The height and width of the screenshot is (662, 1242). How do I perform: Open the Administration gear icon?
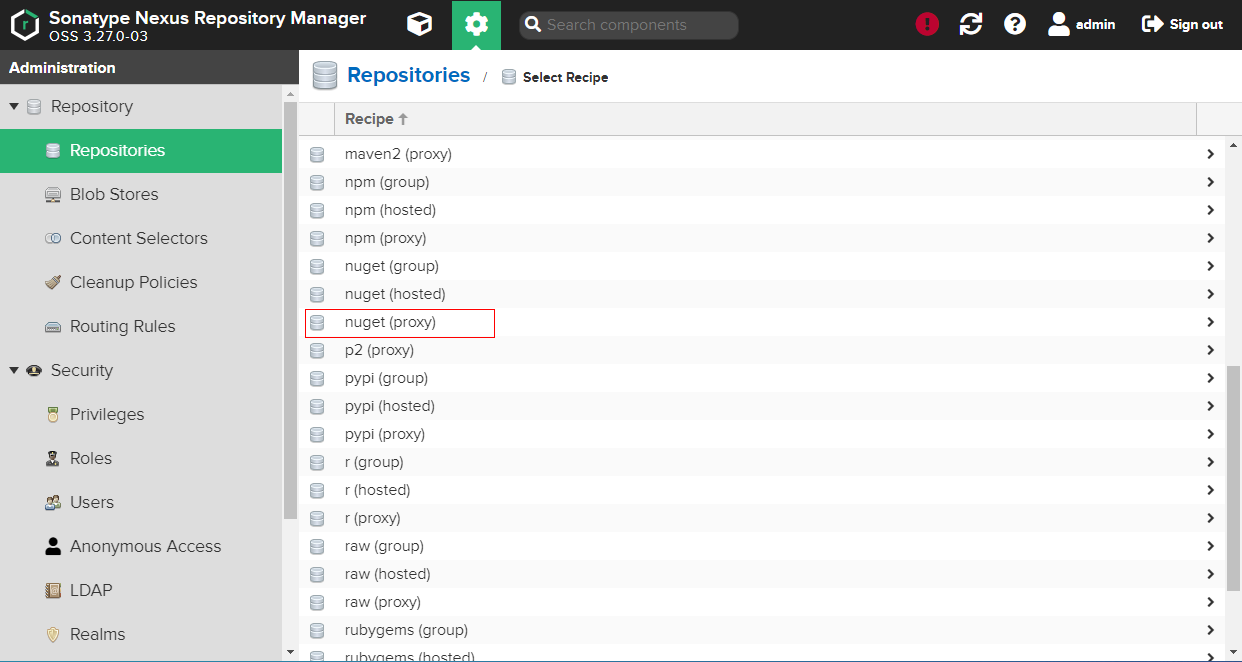click(x=476, y=24)
